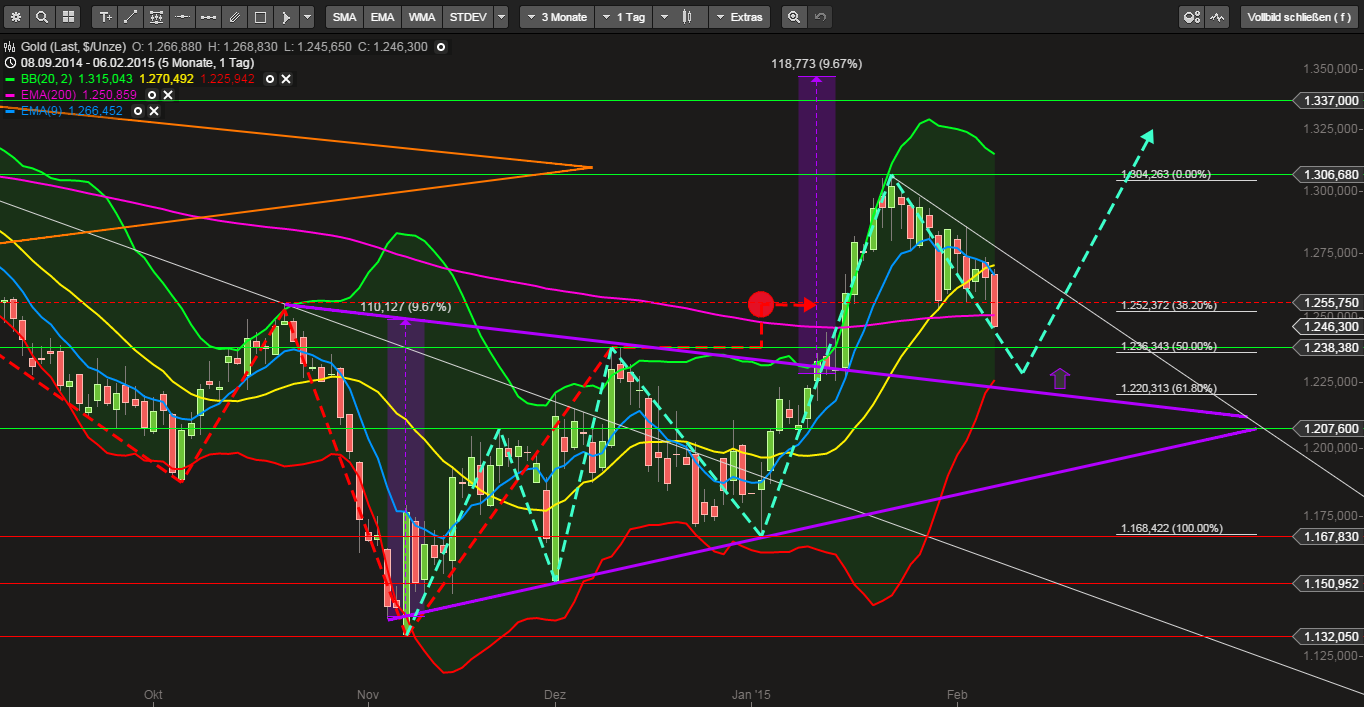Click Fibonacci label 1.220,313 (61.80%)
The height and width of the screenshot is (707, 1364).
1168,388
